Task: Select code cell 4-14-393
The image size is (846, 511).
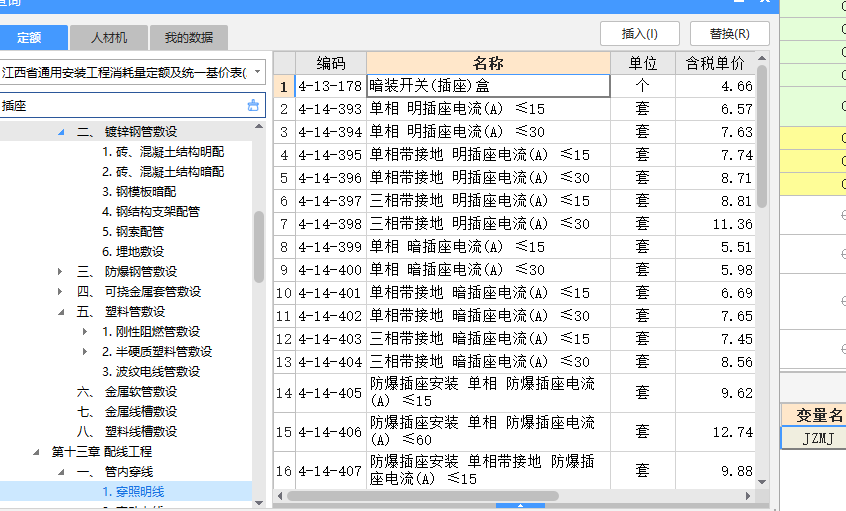Action: click(331, 109)
